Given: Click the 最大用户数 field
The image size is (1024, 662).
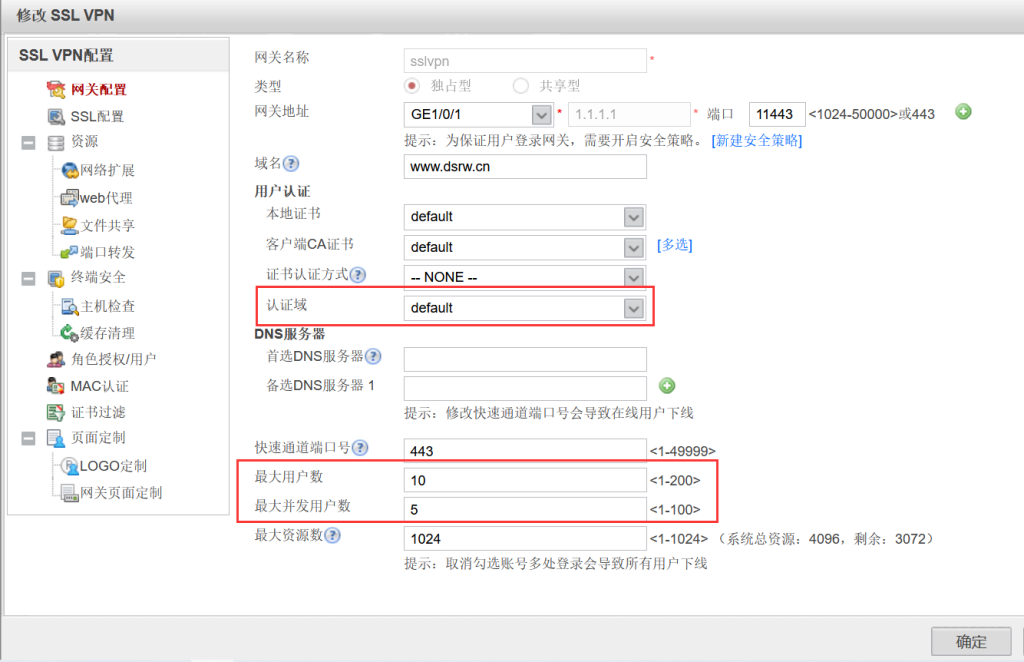Looking at the screenshot, I should tap(525, 480).
